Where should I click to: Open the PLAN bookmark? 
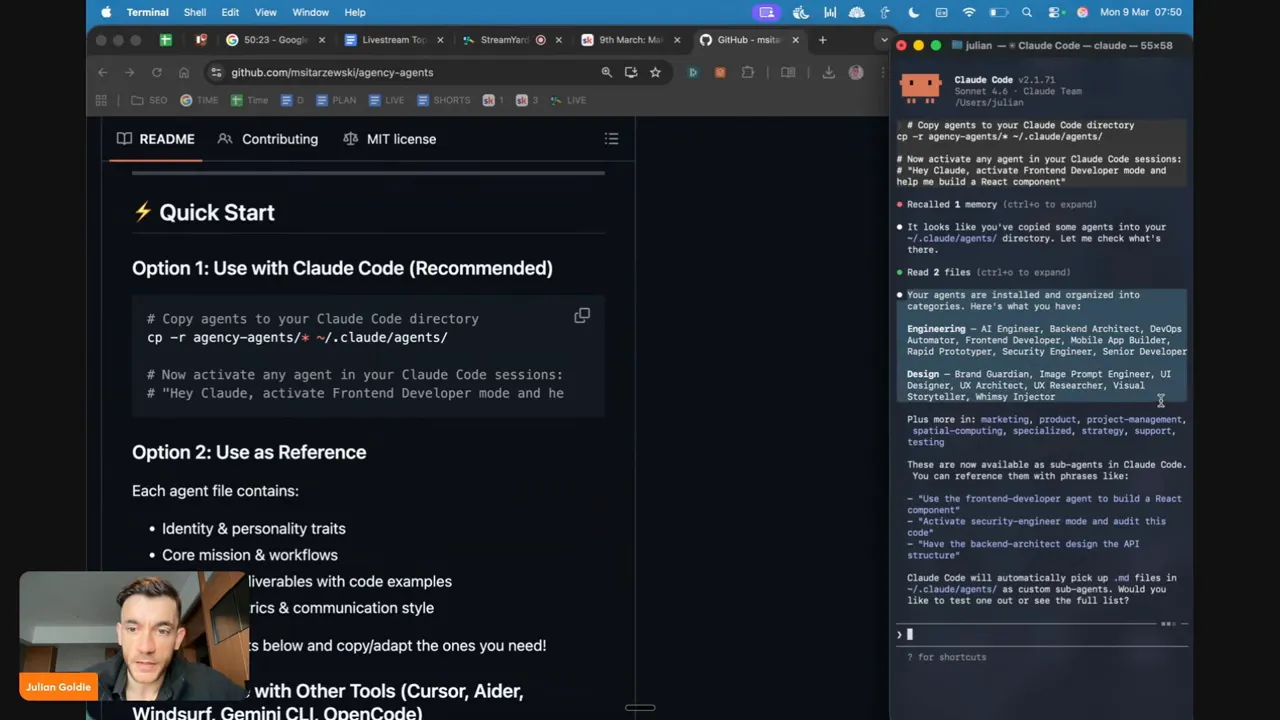click(336, 100)
